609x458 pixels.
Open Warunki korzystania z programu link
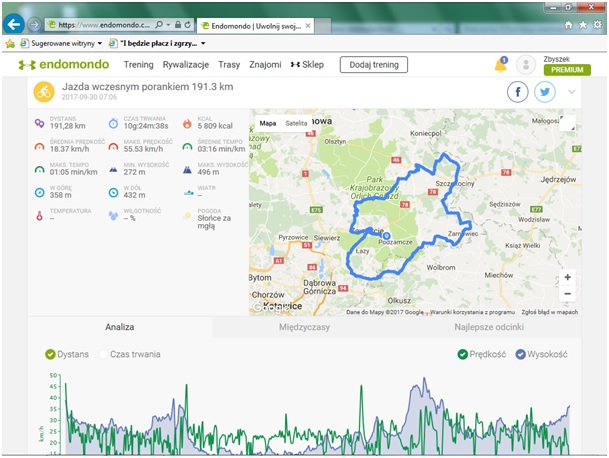472,312
